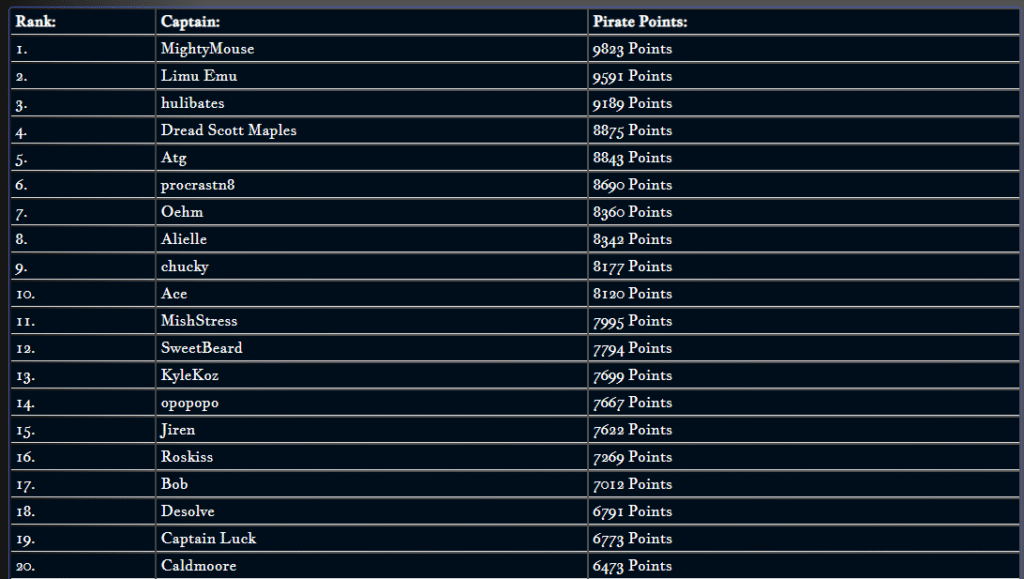Select the MishStress captain entry
The image size is (1024, 579).
click(x=199, y=321)
